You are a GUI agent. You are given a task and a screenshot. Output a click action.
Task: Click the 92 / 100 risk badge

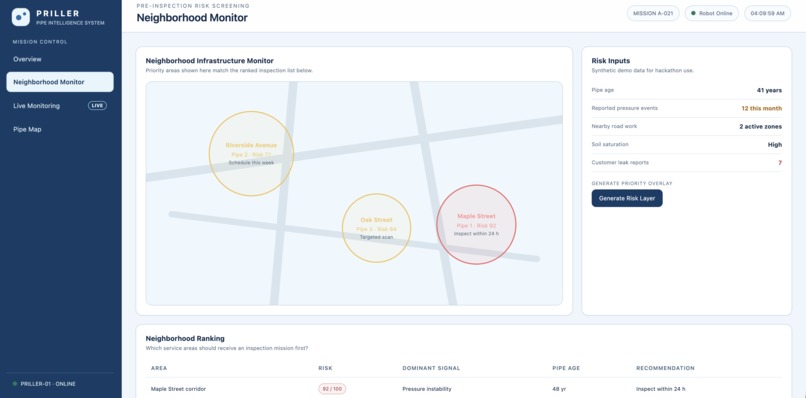(332, 389)
